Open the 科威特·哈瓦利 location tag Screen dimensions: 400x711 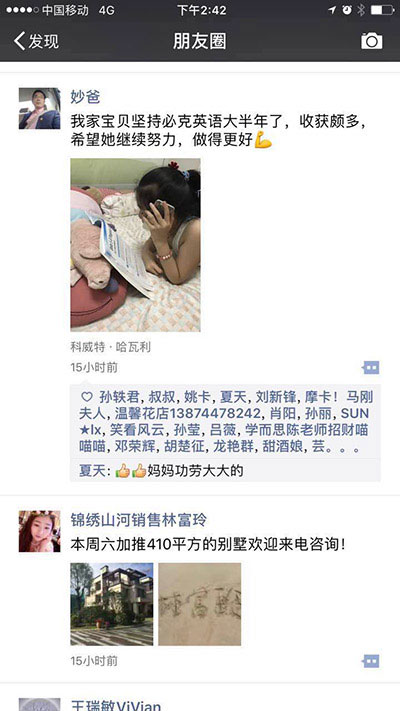pyautogui.click(x=111, y=348)
